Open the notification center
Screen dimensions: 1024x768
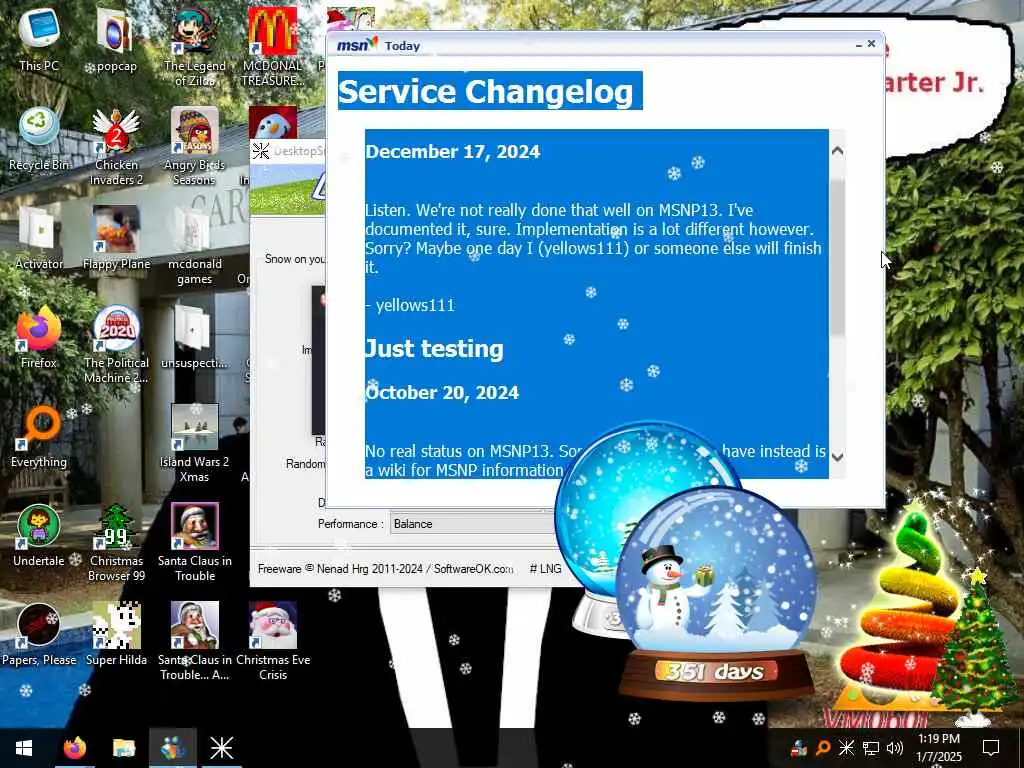click(x=991, y=748)
